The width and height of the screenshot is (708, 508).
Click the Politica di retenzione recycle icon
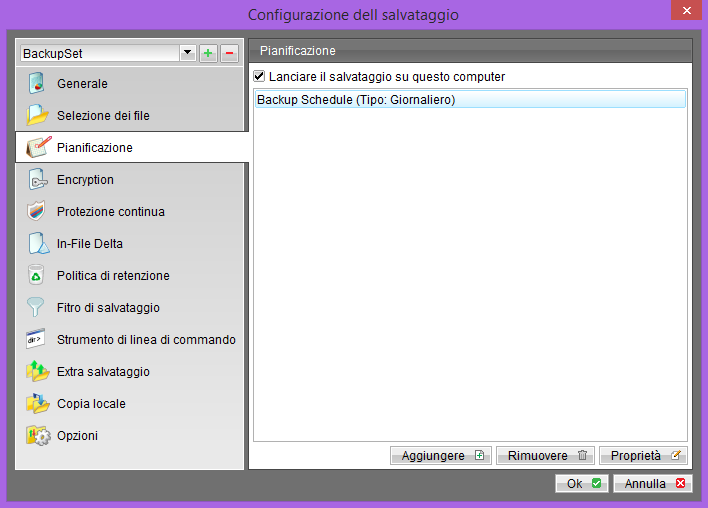[x=36, y=275]
